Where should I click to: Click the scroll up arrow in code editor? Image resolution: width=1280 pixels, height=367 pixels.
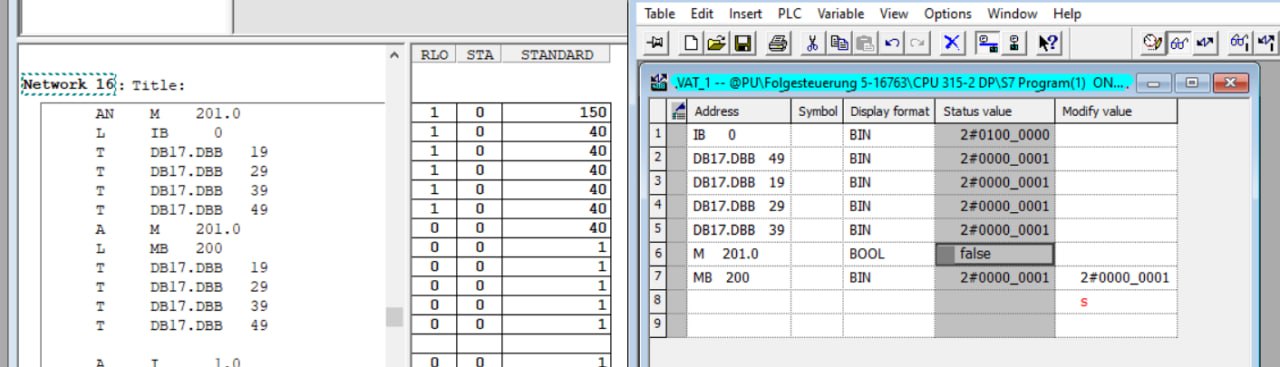395,55
